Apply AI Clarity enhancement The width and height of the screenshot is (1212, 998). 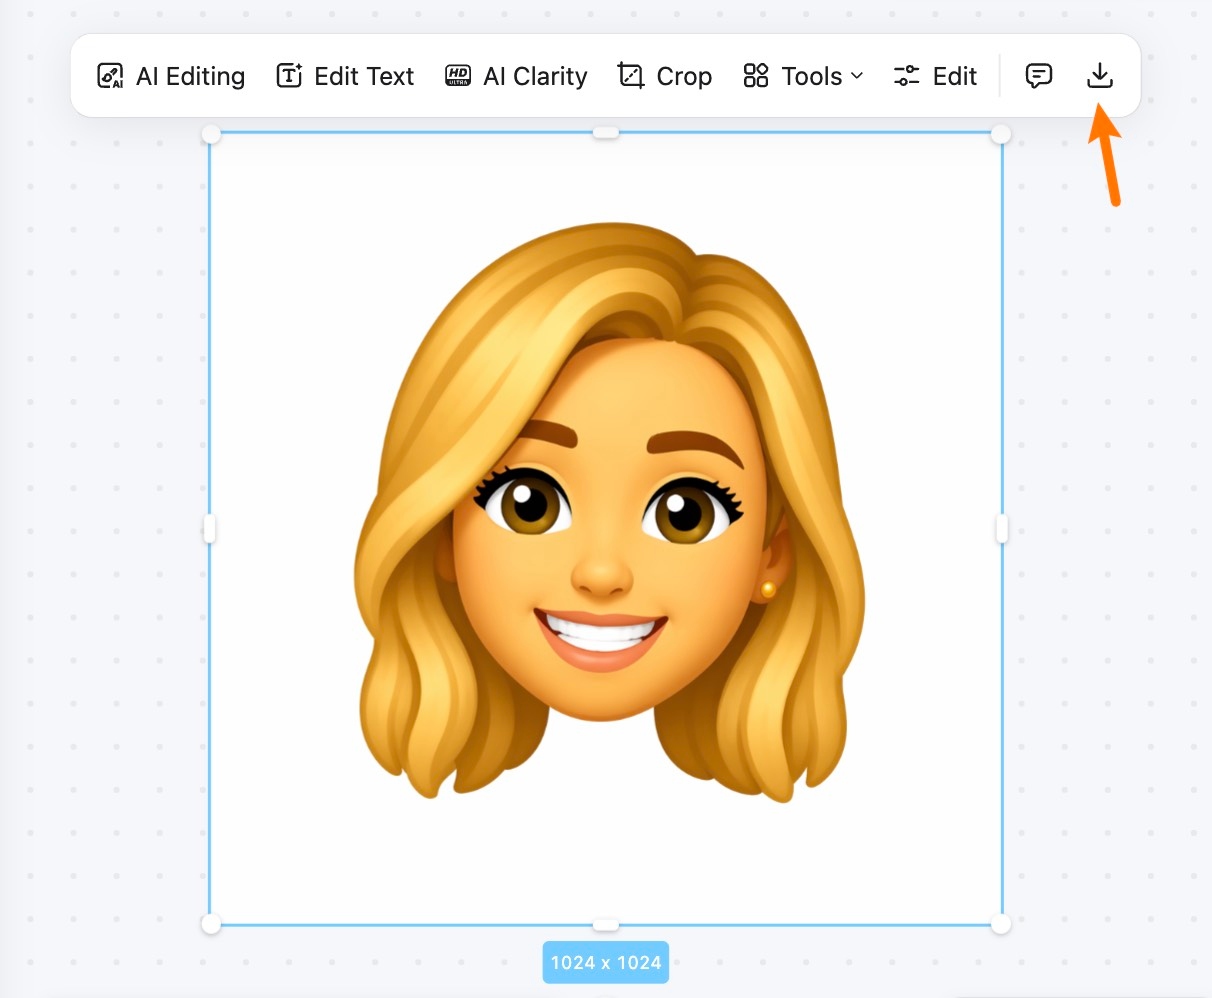click(x=516, y=76)
